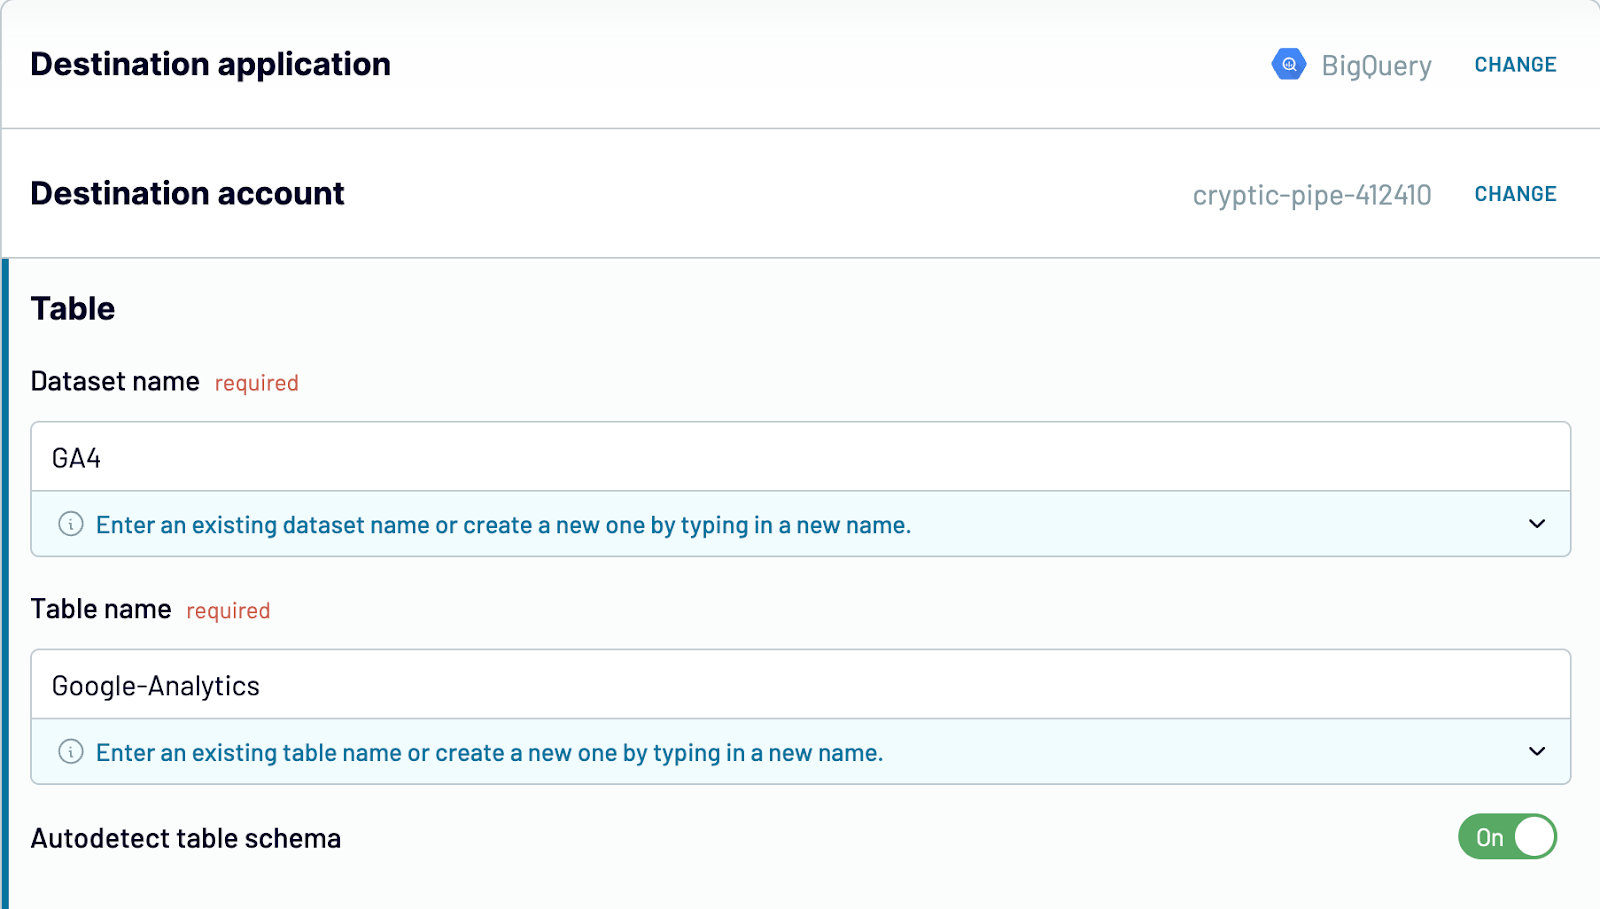Select the Table section heading

tap(73, 308)
